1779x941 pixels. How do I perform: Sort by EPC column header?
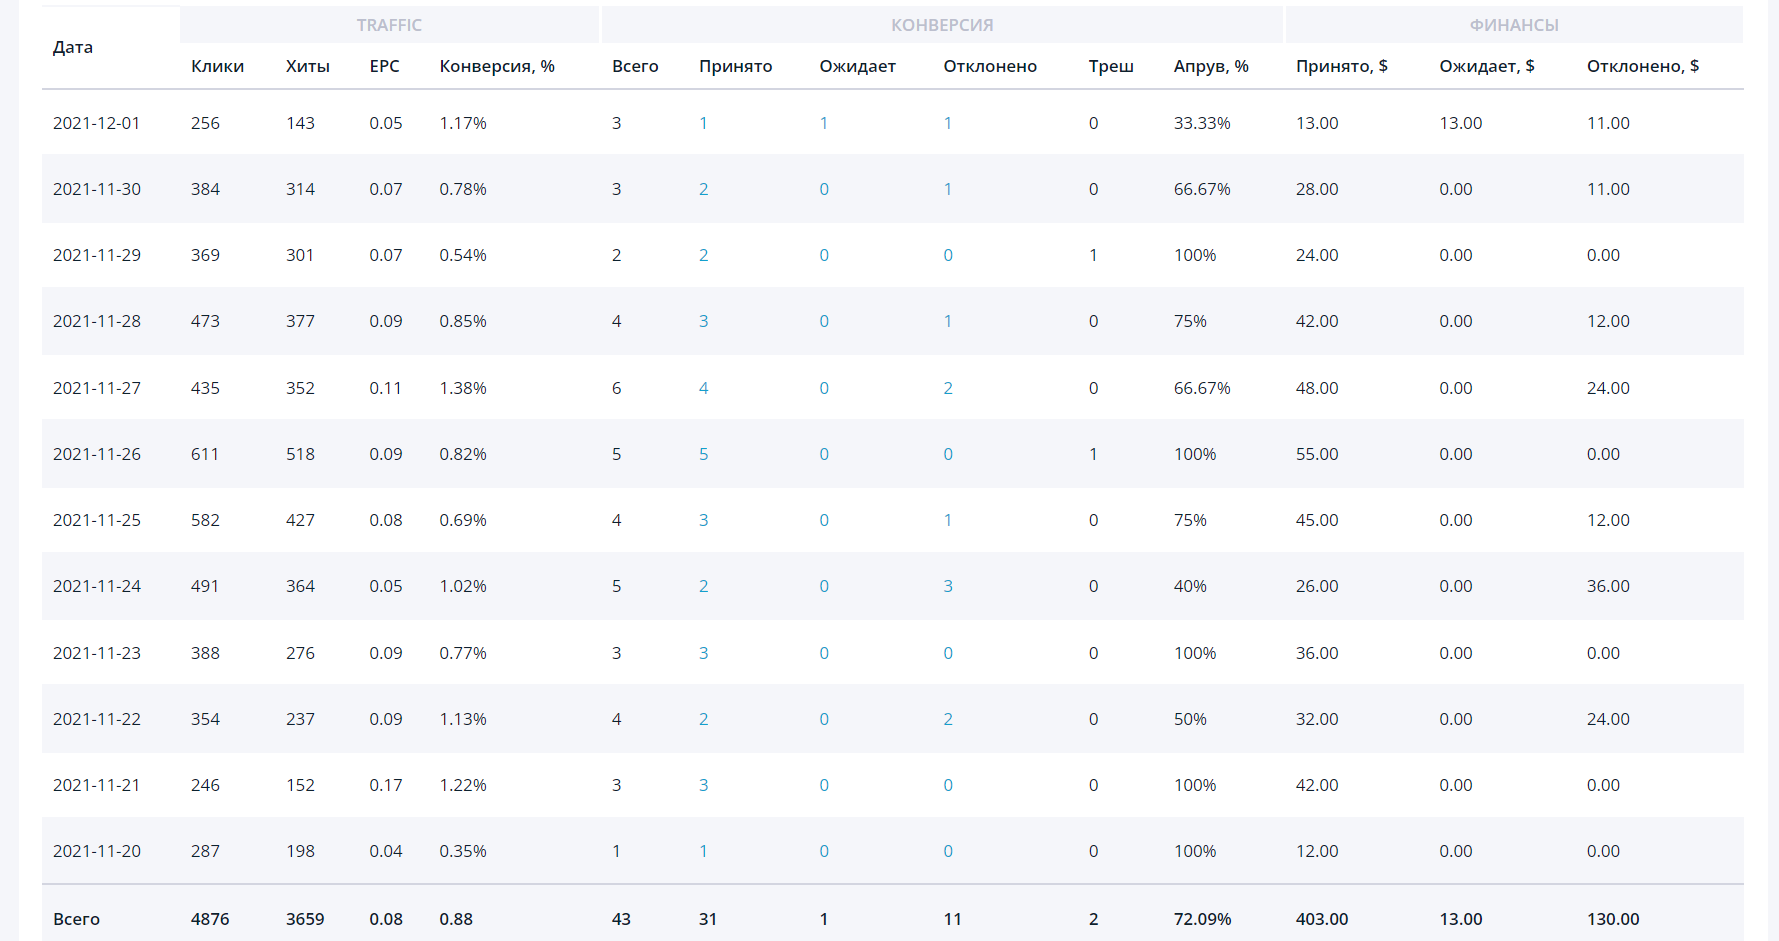[384, 66]
